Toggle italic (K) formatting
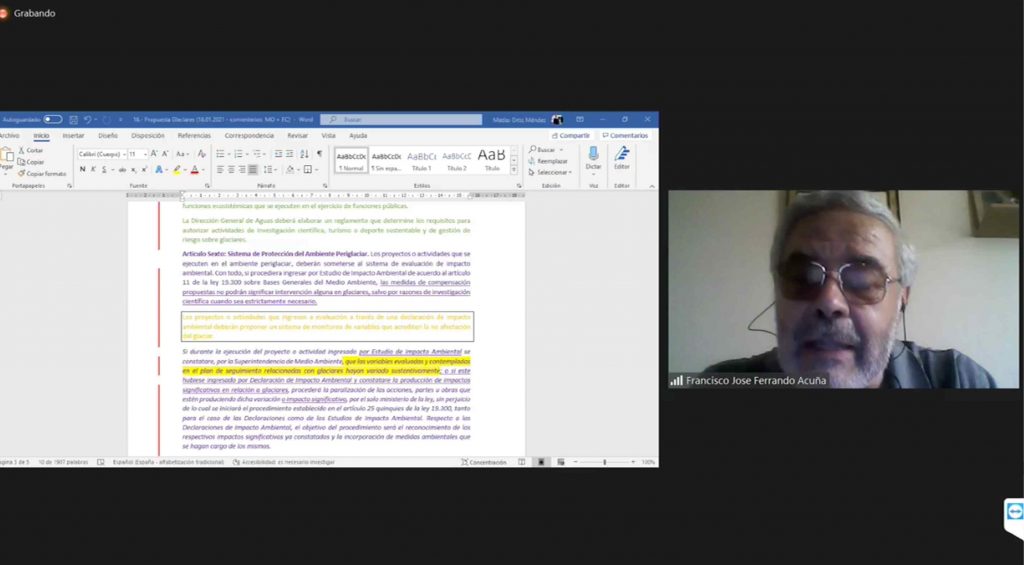The width and height of the screenshot is (1024, 565). click(x=93, y=170)
